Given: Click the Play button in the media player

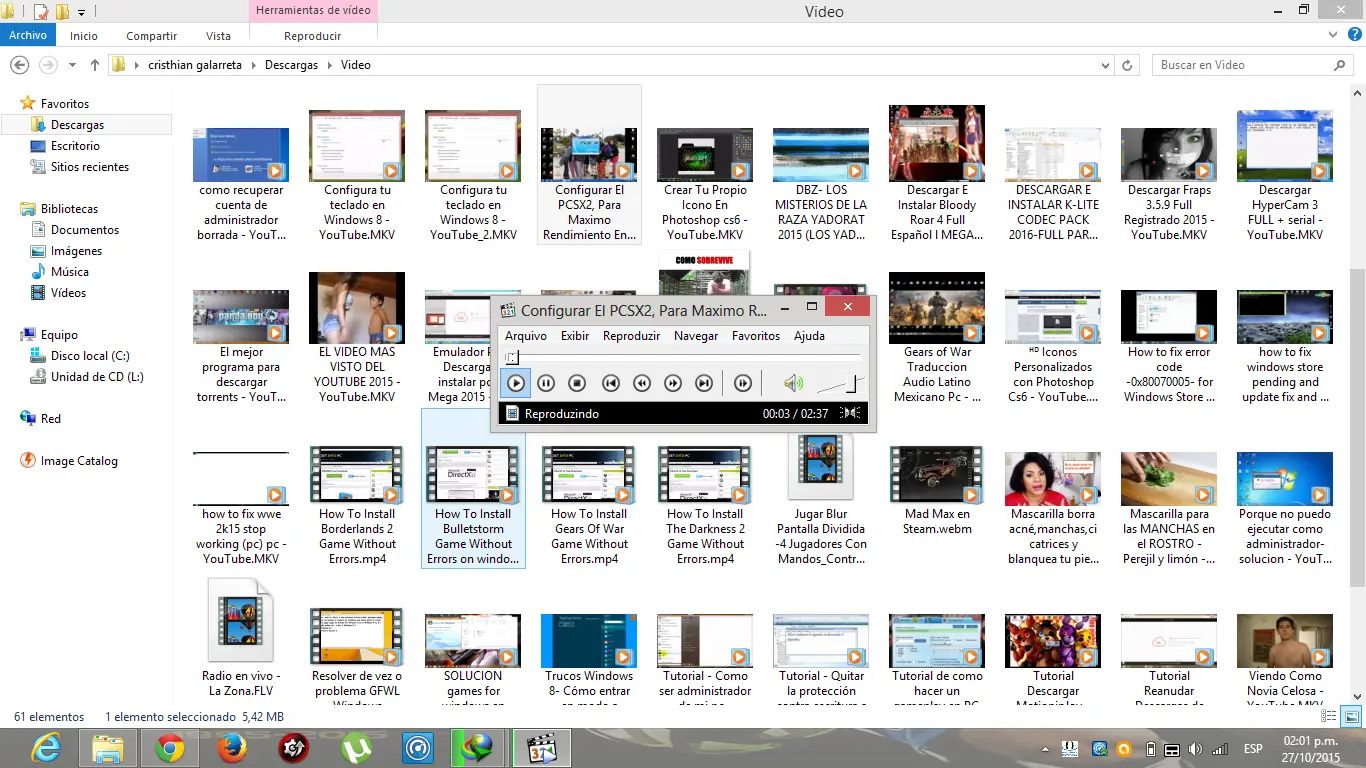Looking at the screenshot, I should tap(516, 383).
